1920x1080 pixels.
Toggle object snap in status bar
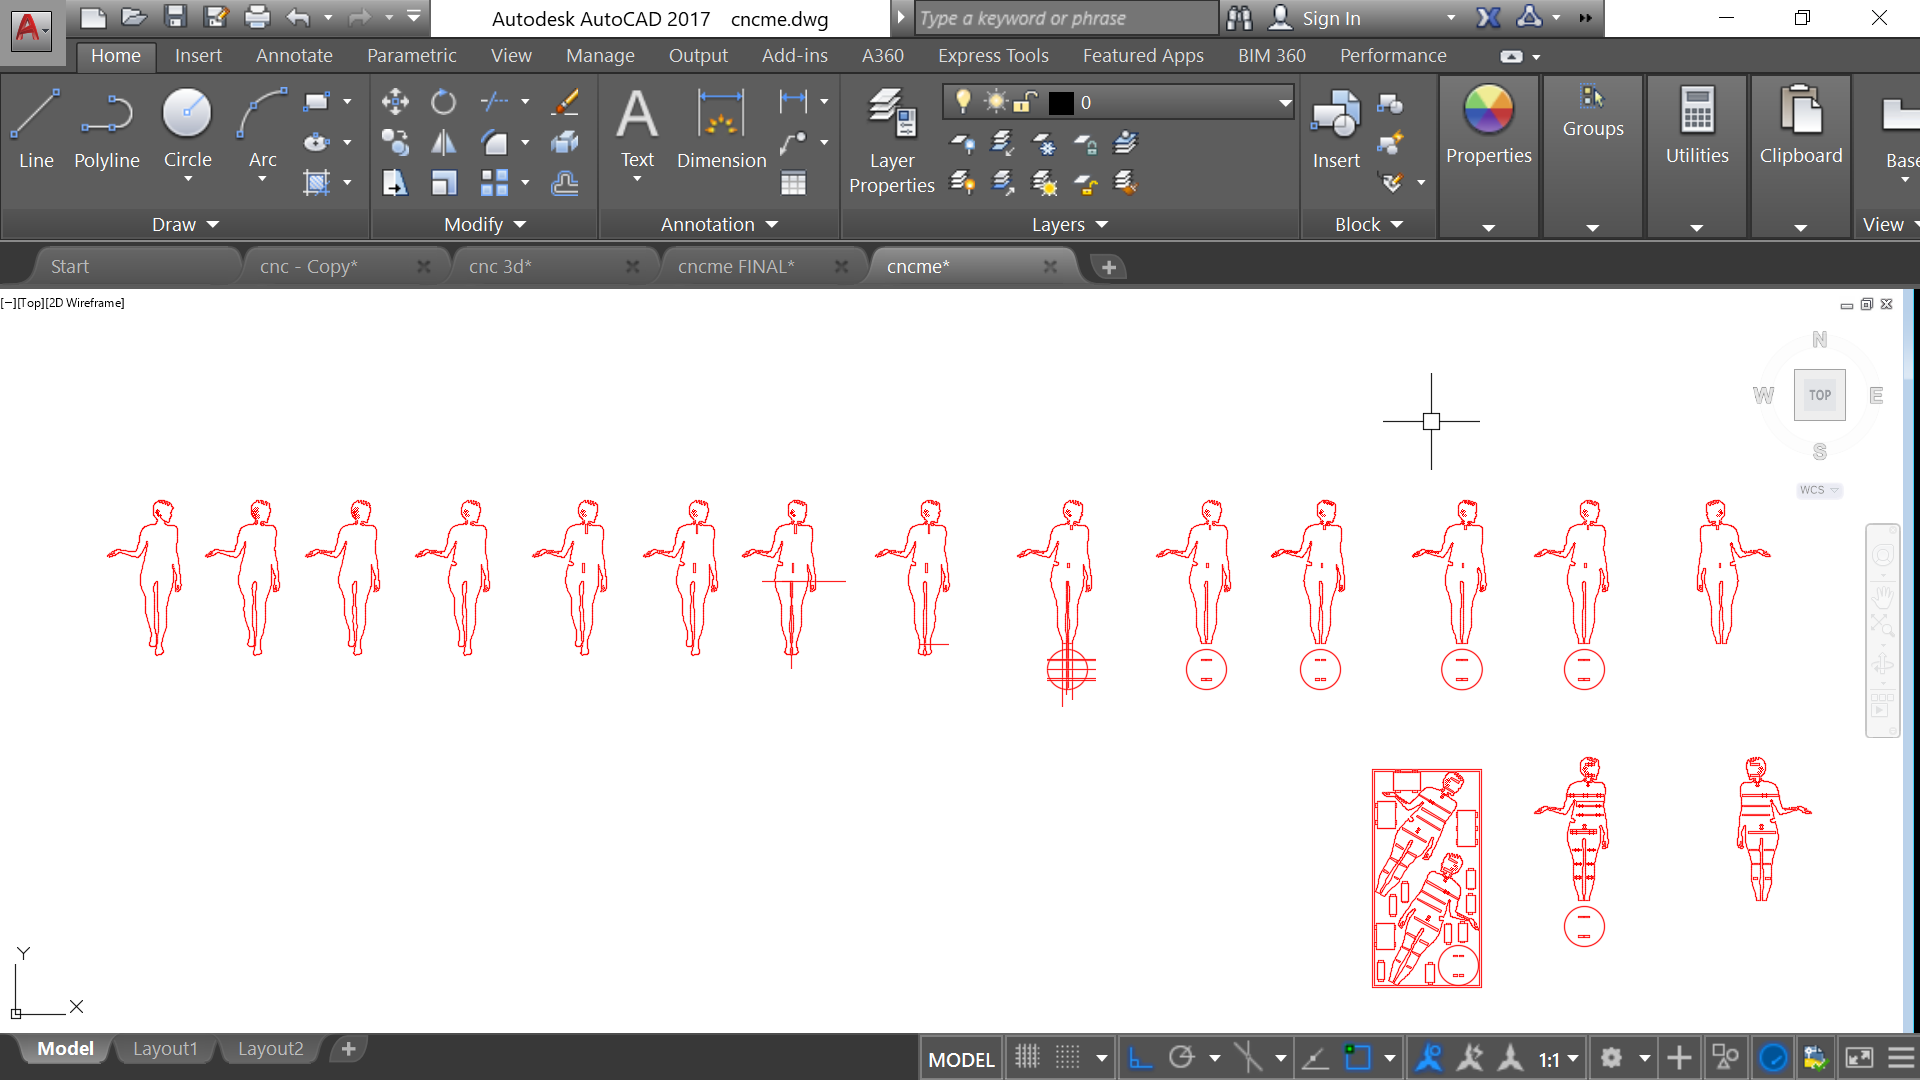click(x=1358, y=1057)
